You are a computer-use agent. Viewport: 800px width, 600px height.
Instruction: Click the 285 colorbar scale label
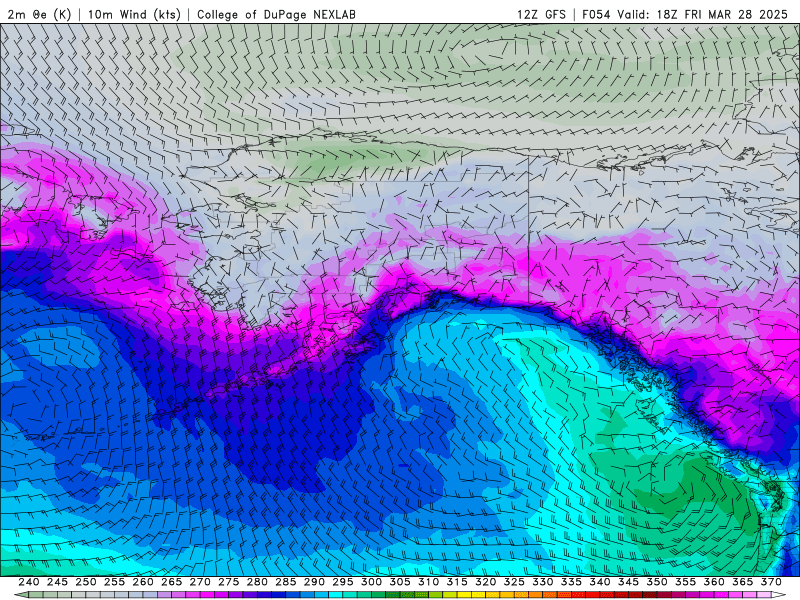tap(286, 582)
